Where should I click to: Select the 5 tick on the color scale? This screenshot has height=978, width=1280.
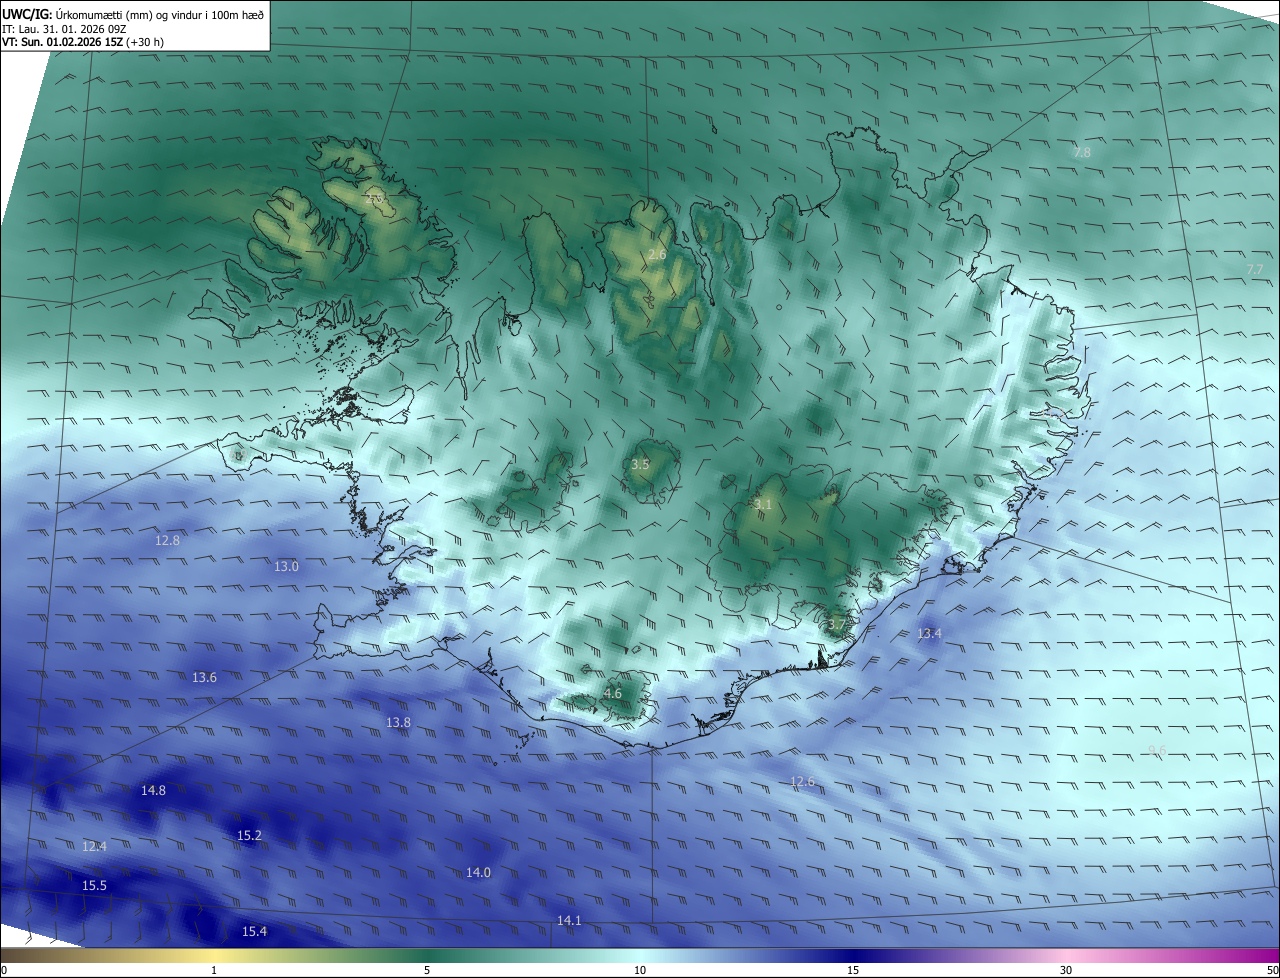427,970
